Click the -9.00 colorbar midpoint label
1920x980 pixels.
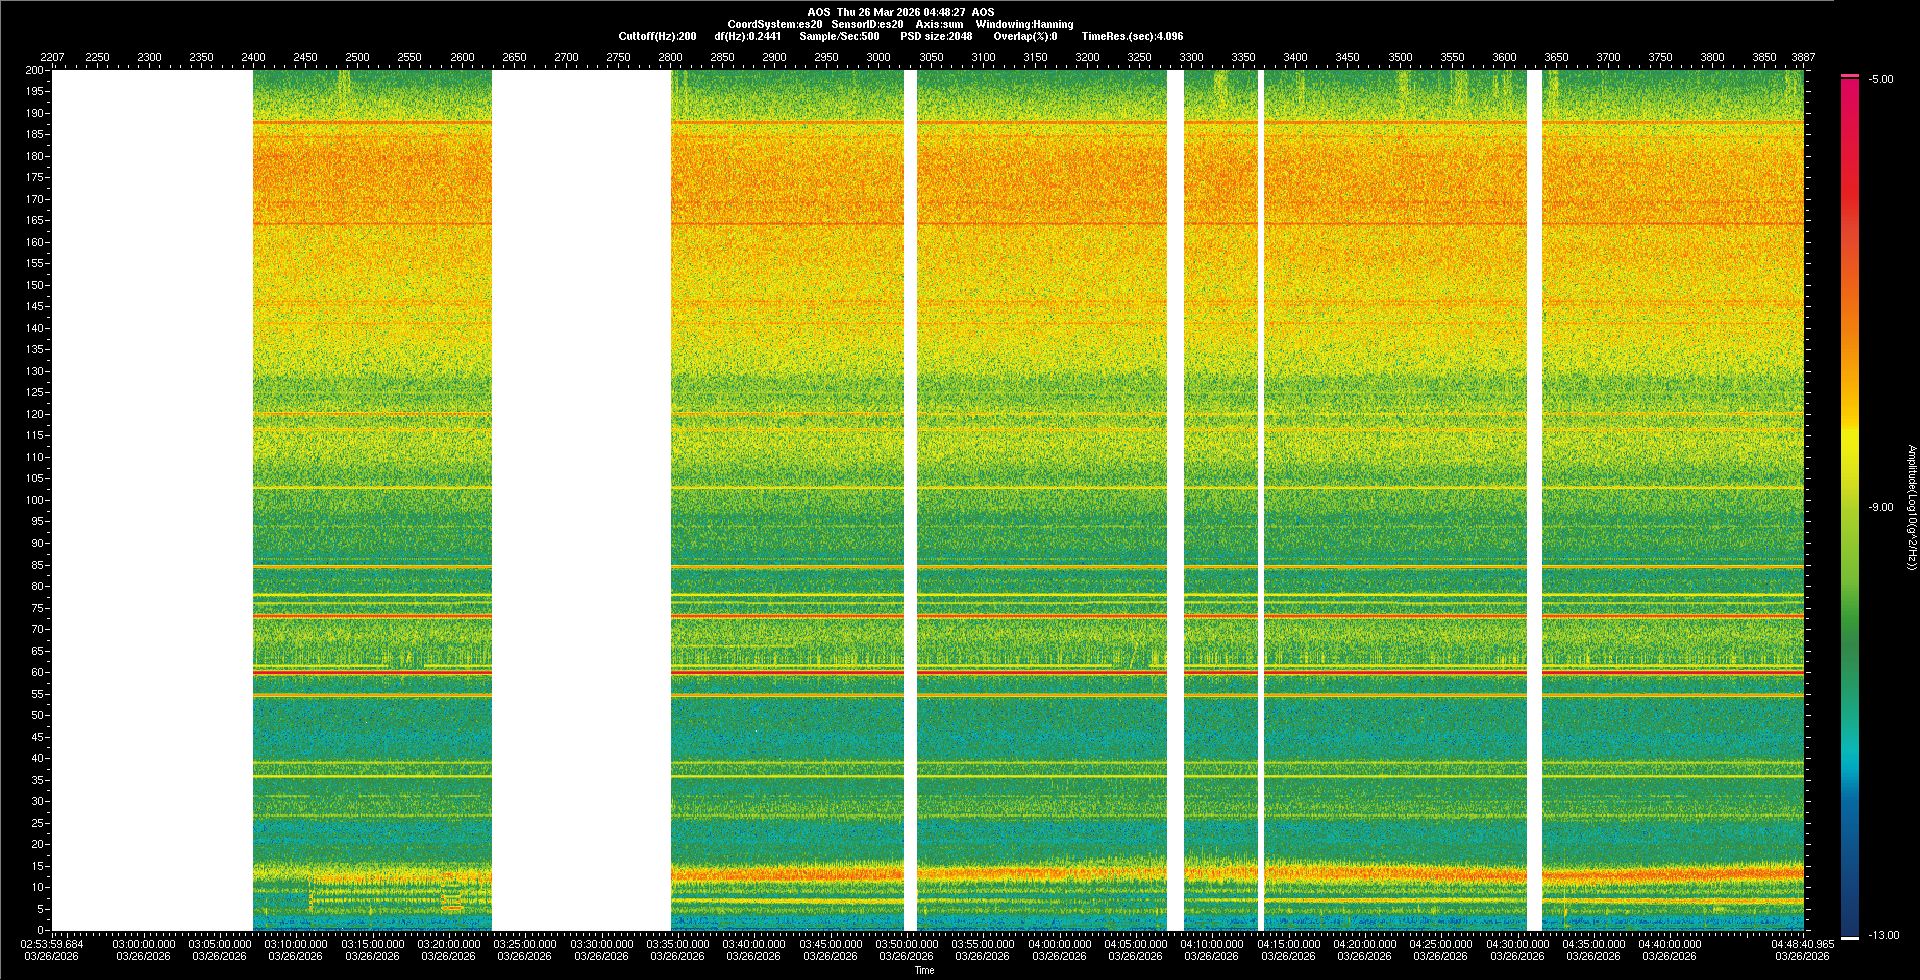click(x=1881, y=507)
